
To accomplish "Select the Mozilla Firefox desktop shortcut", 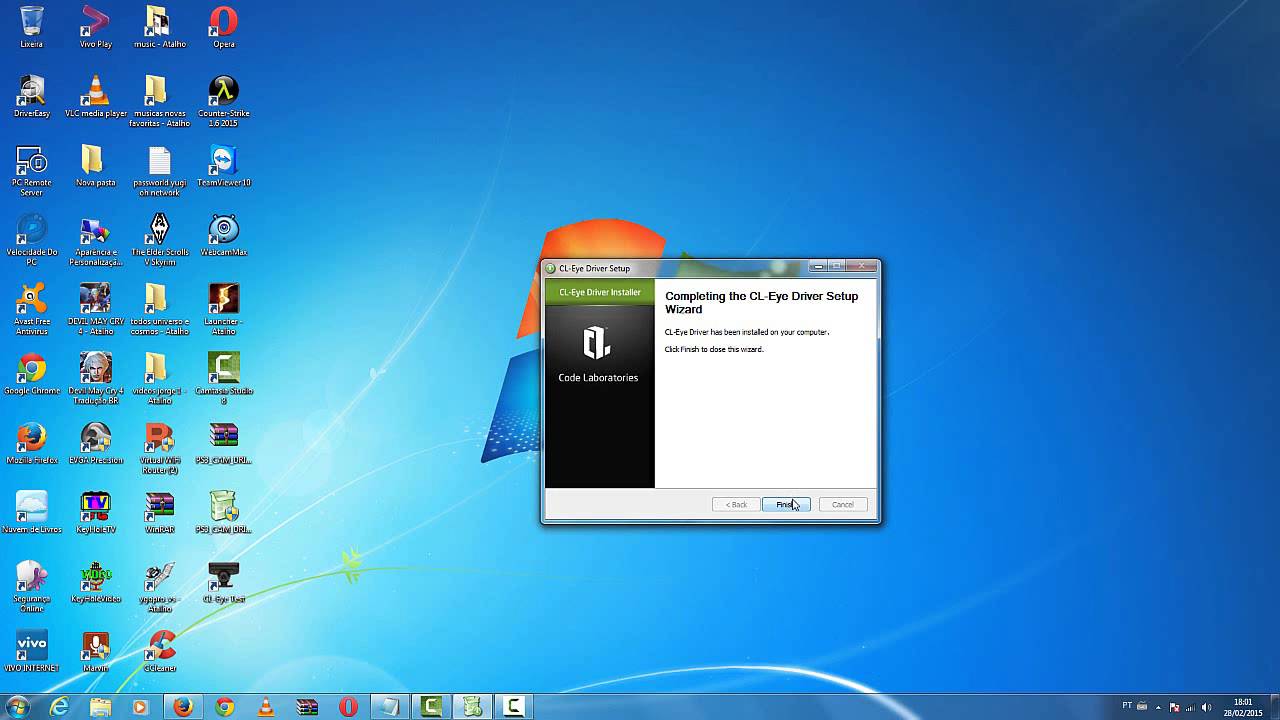I will [x=31, y=442].
